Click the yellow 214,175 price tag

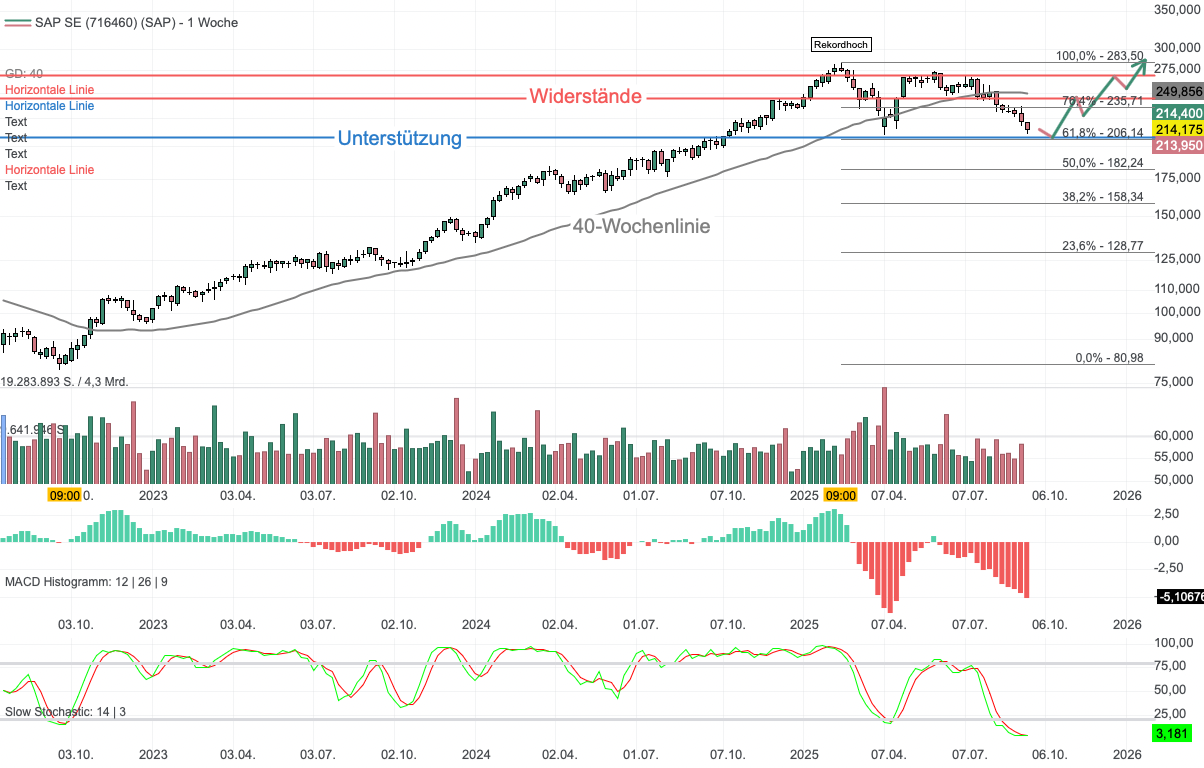point(1178,129)
